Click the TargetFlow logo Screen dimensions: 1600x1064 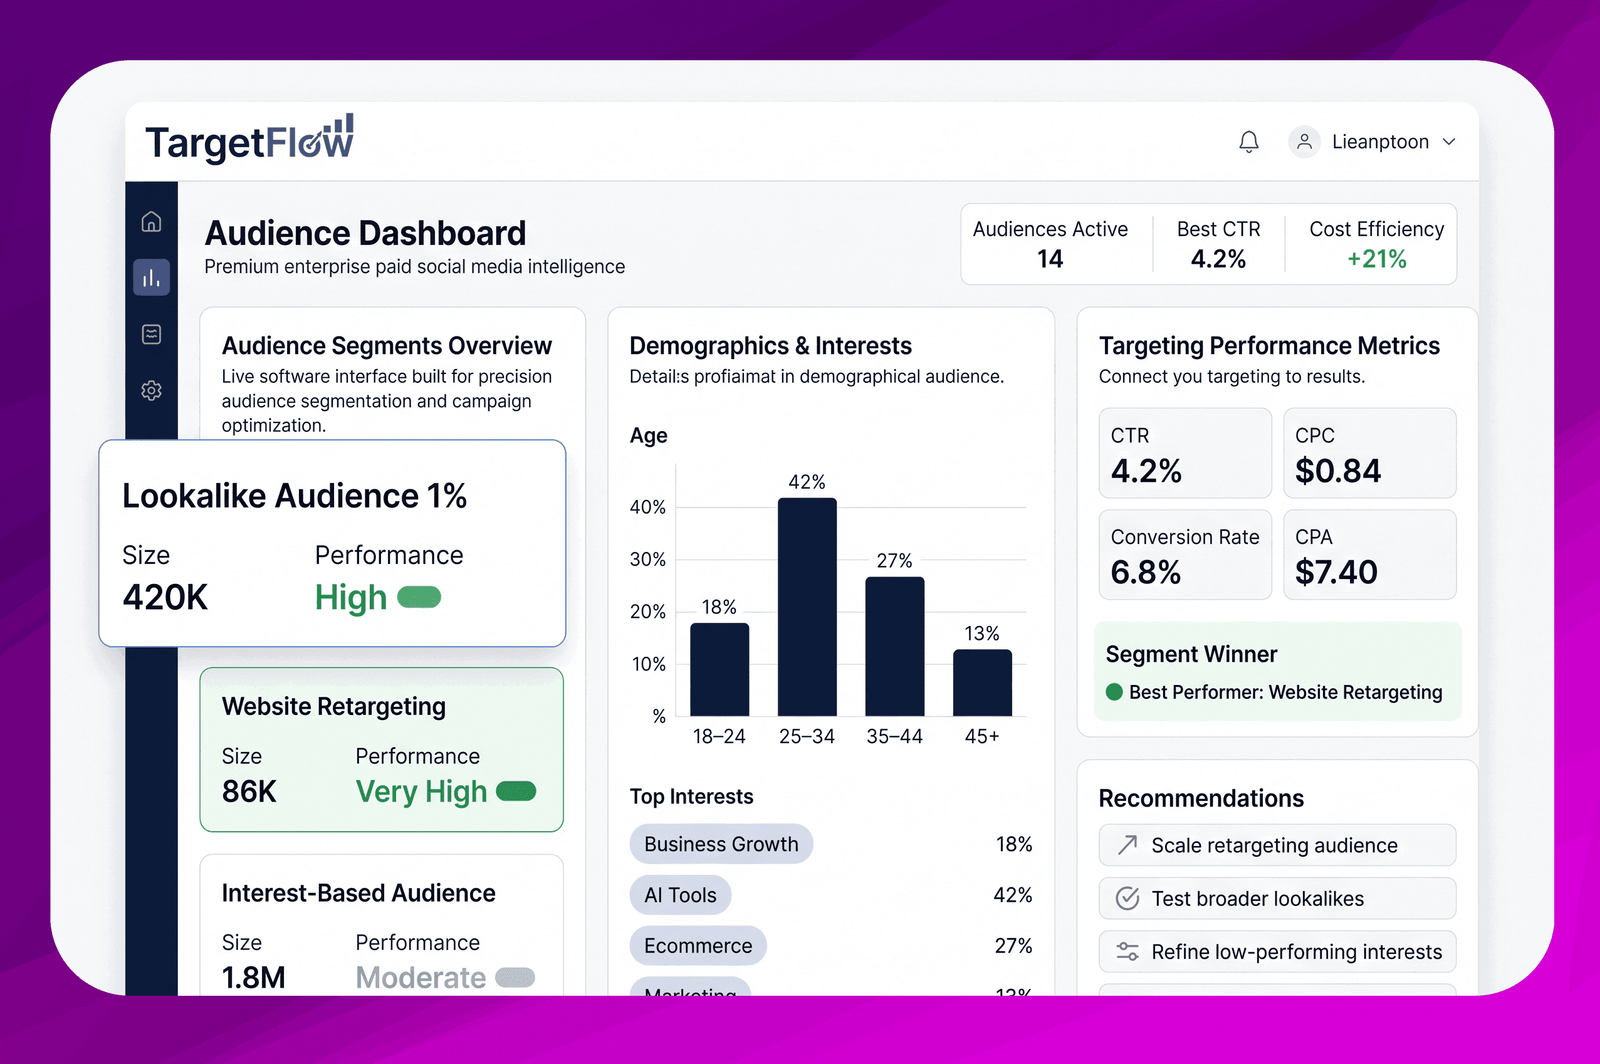coord(249,140)
